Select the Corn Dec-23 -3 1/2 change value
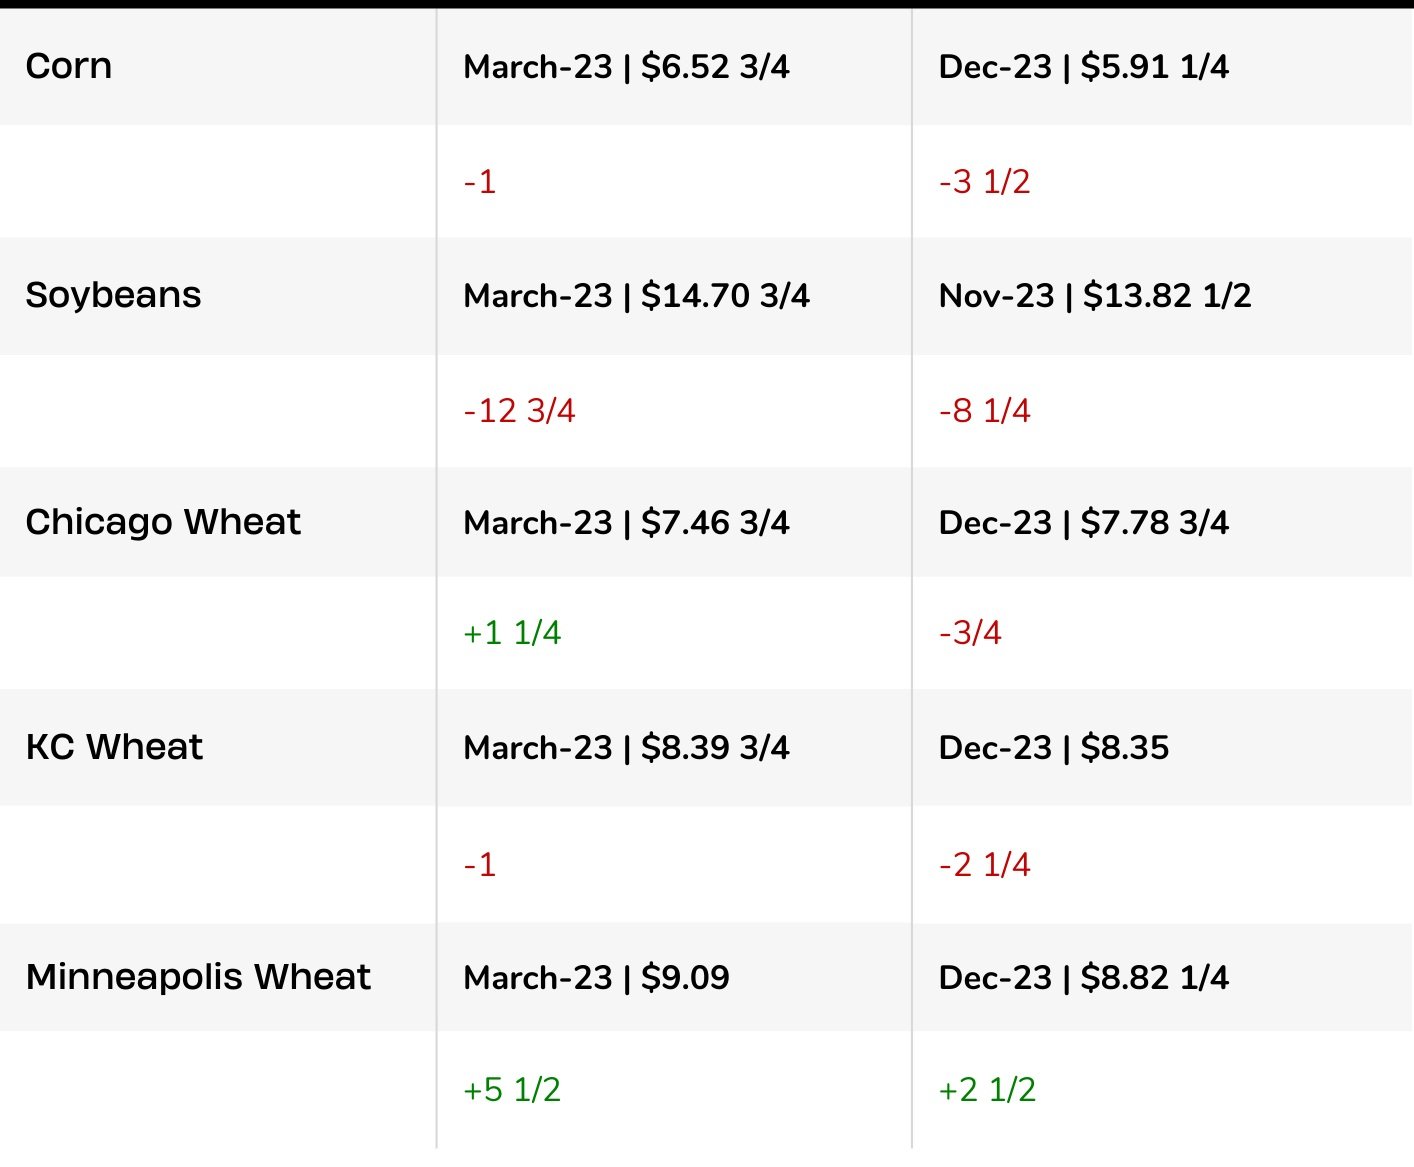Image resolution: width=1414 pixels, height=1167 pixels. [x=985, y=182]
